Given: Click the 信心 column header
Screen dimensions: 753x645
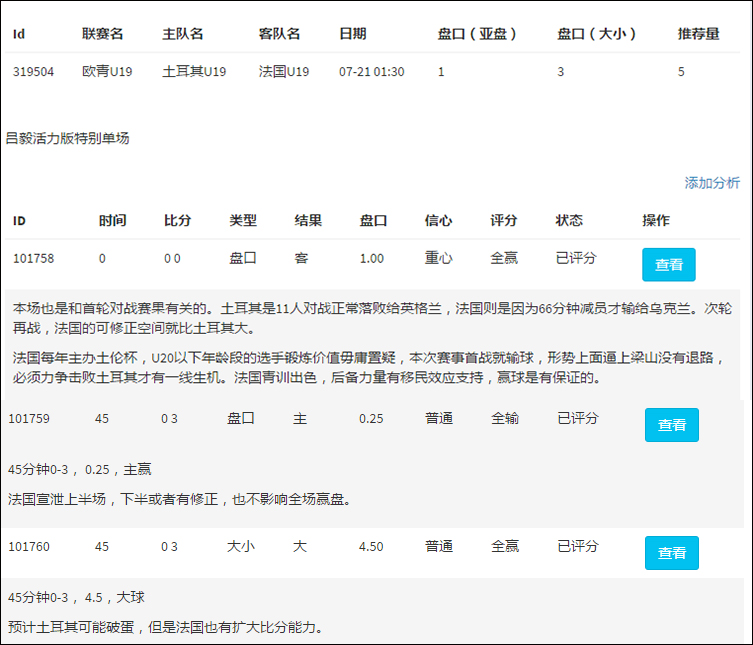Looking at the screenshot, I should pos(438,220).
